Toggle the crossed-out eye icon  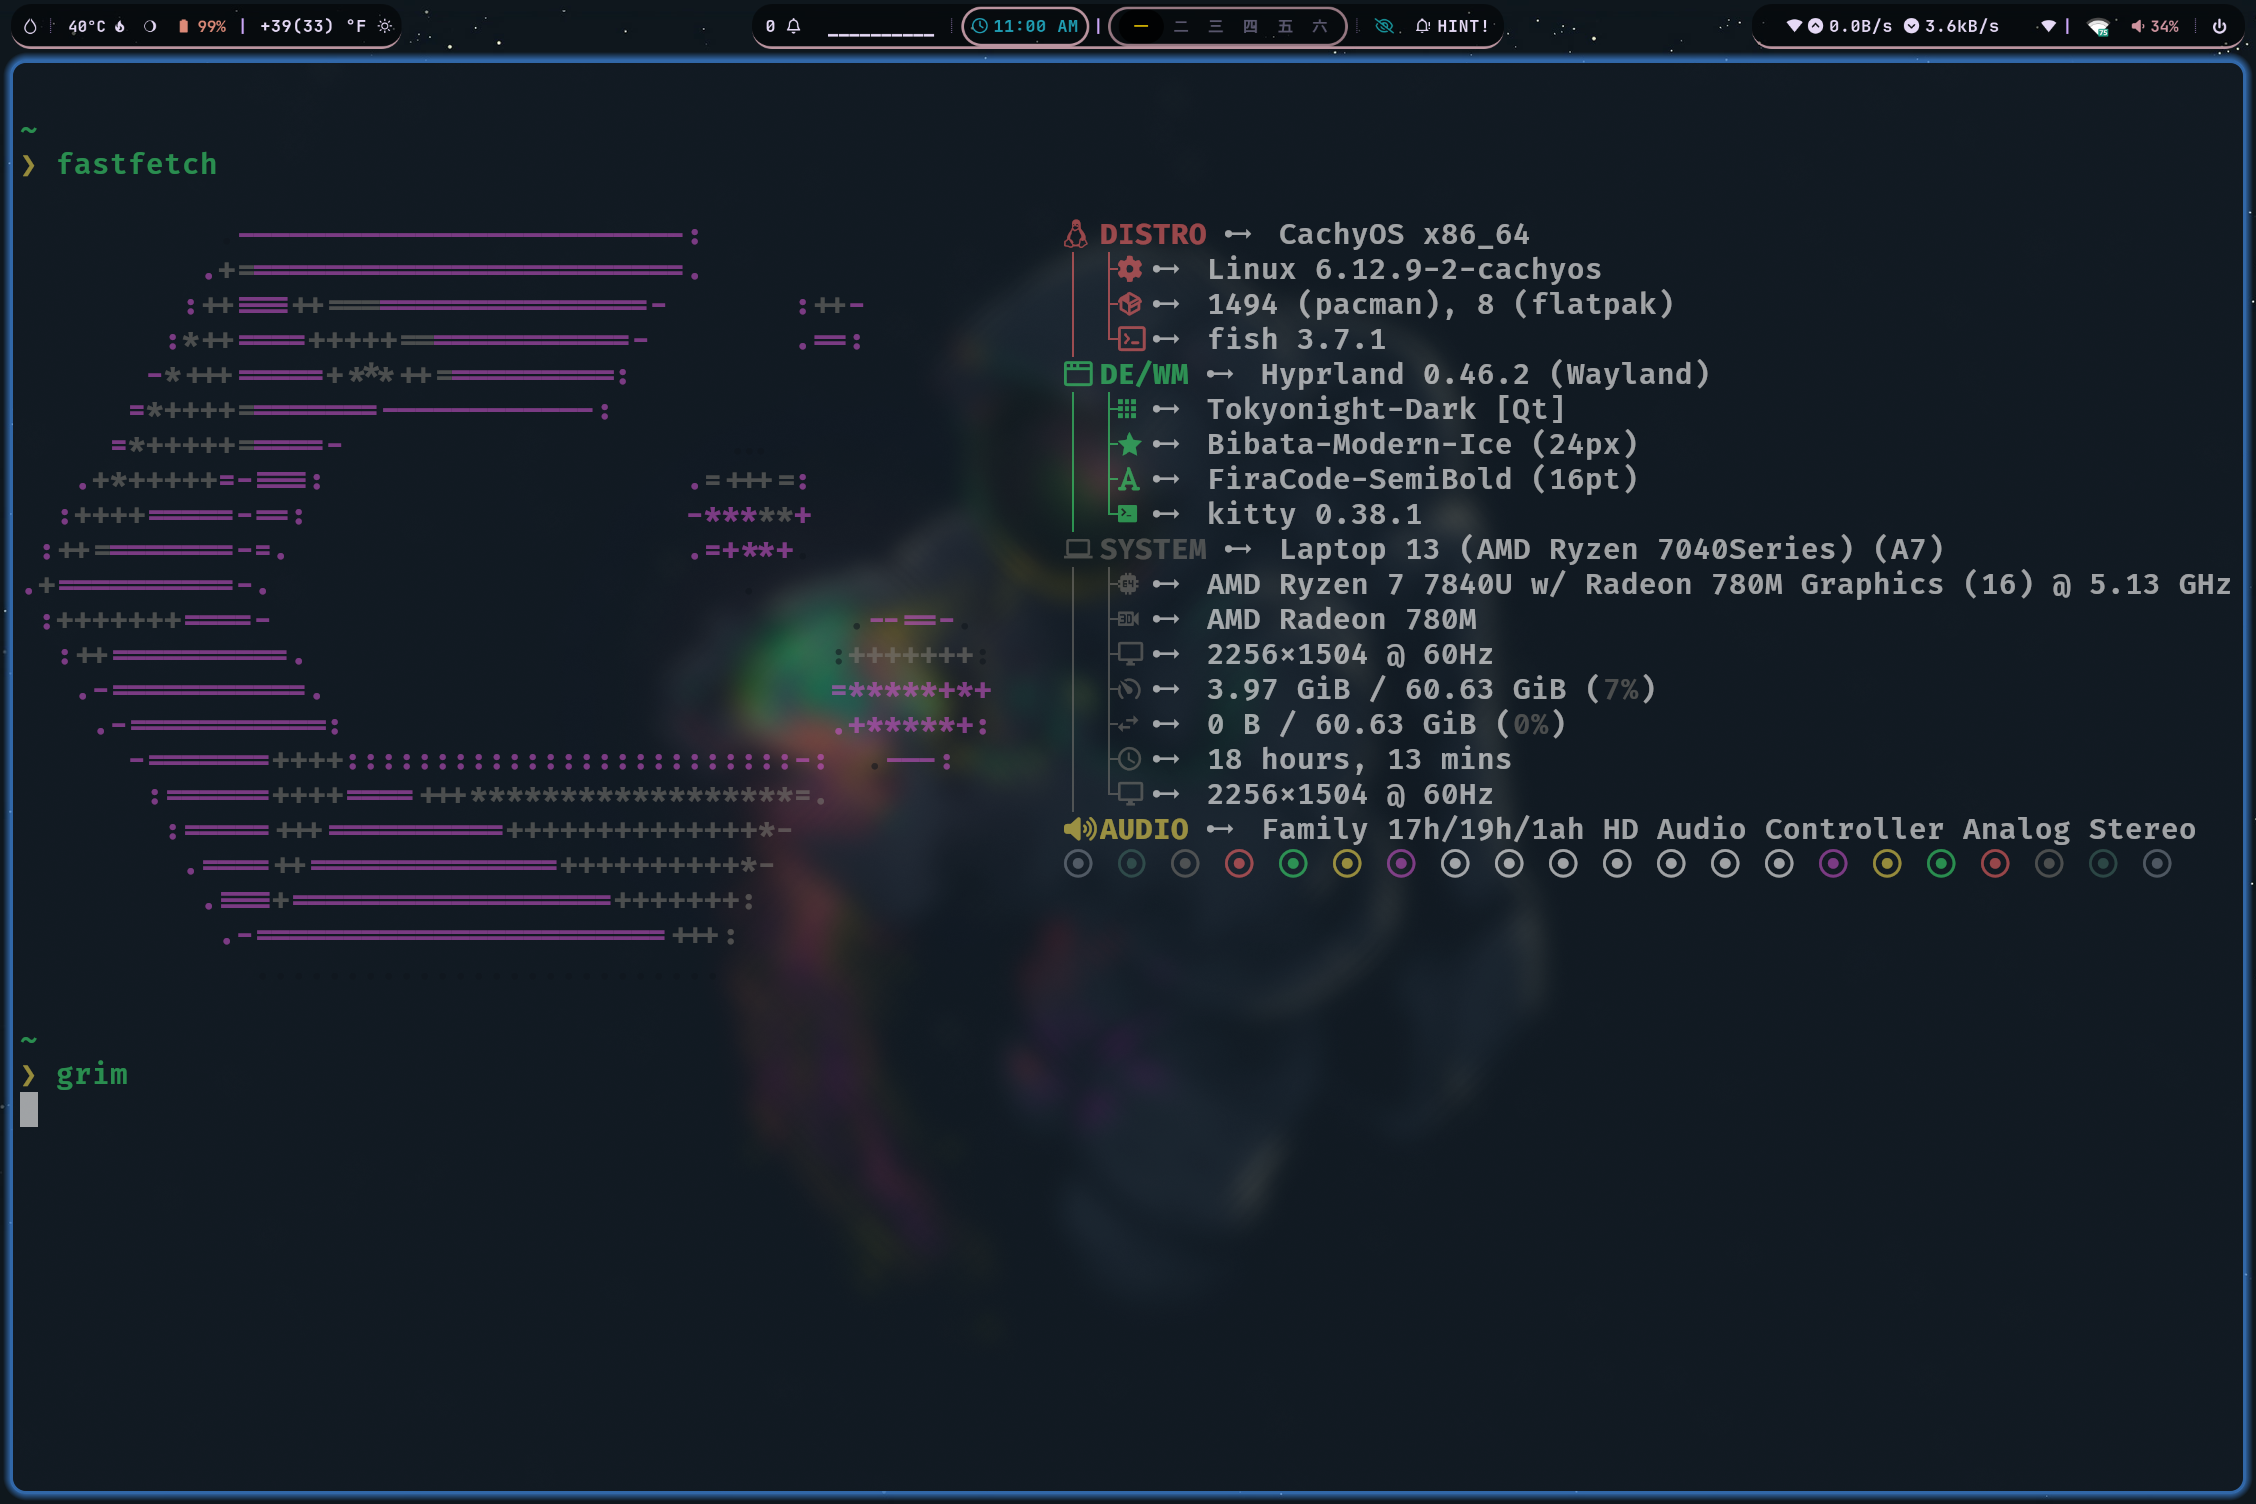pyautogui.click(x=1384, y=26)
